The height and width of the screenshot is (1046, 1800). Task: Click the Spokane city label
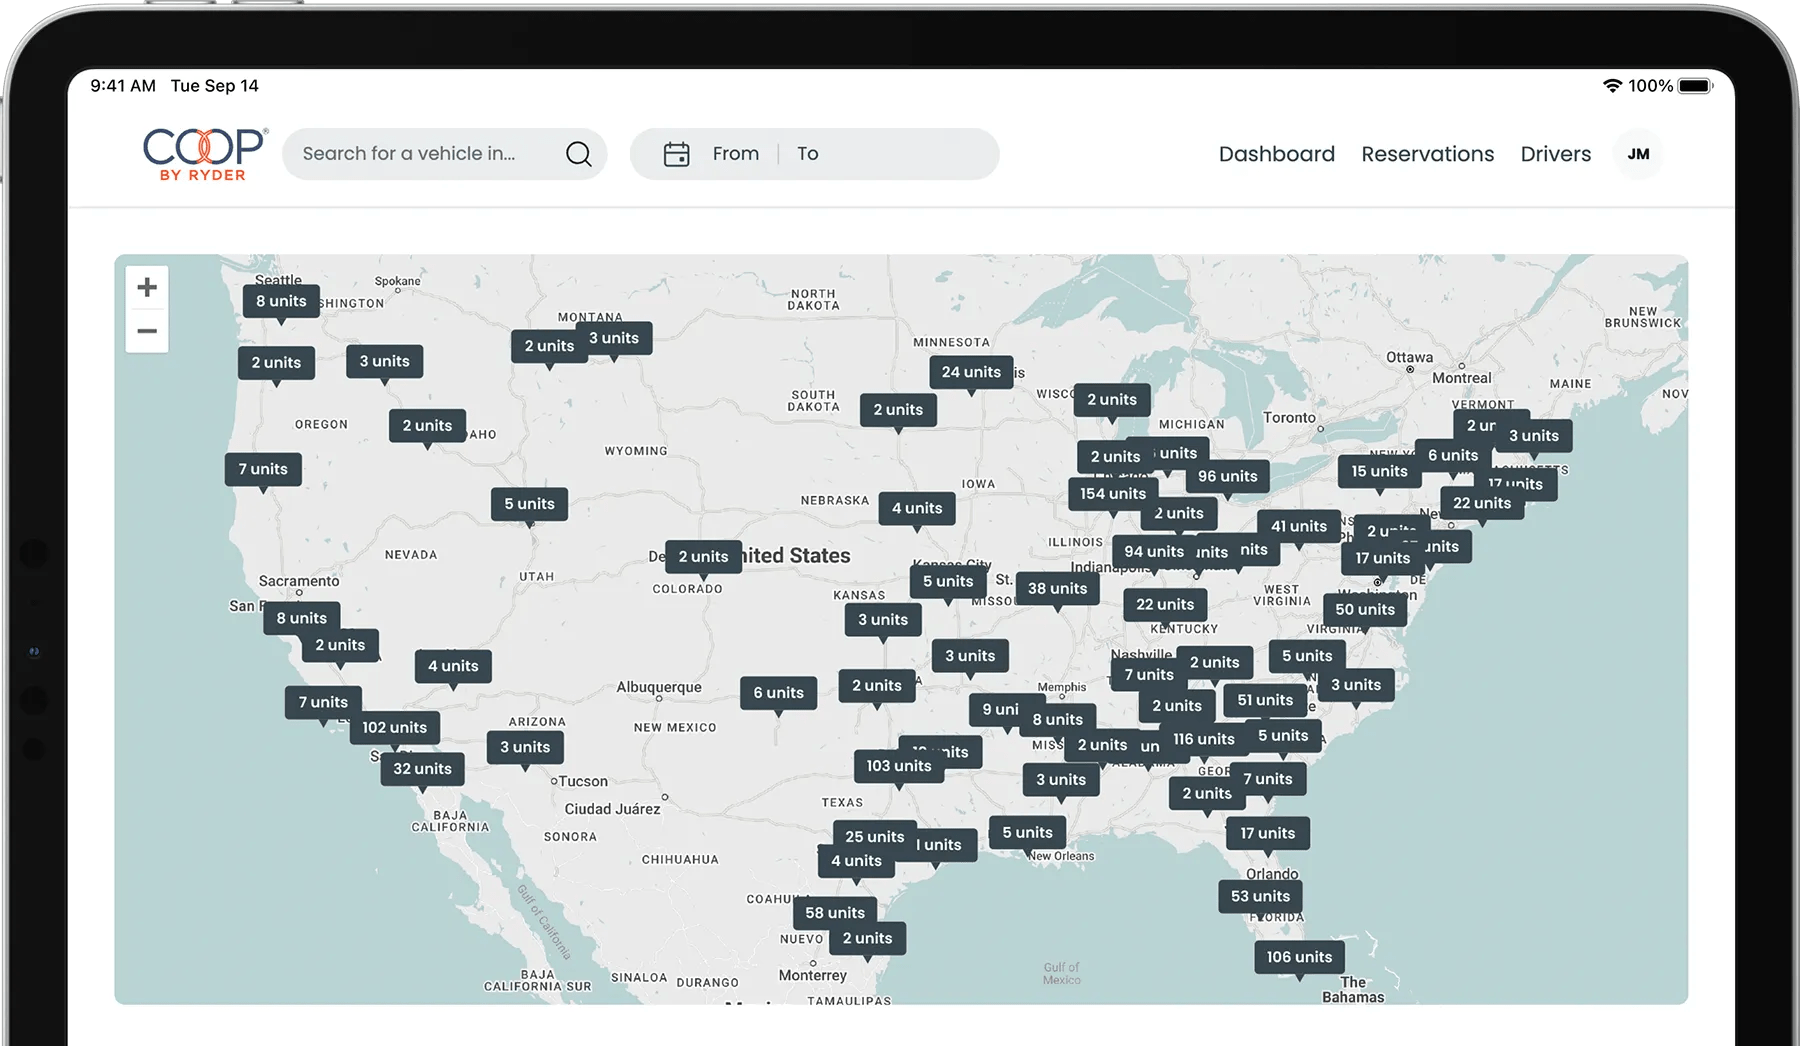click(398, 282)
